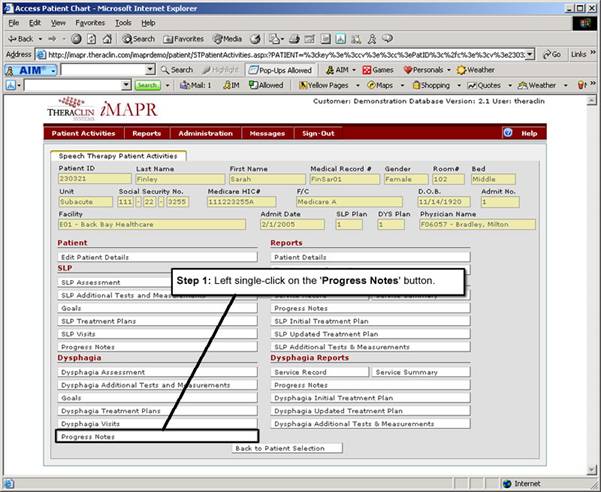
Task: Click the Print toolbar icon
Action: coord(294,39)
